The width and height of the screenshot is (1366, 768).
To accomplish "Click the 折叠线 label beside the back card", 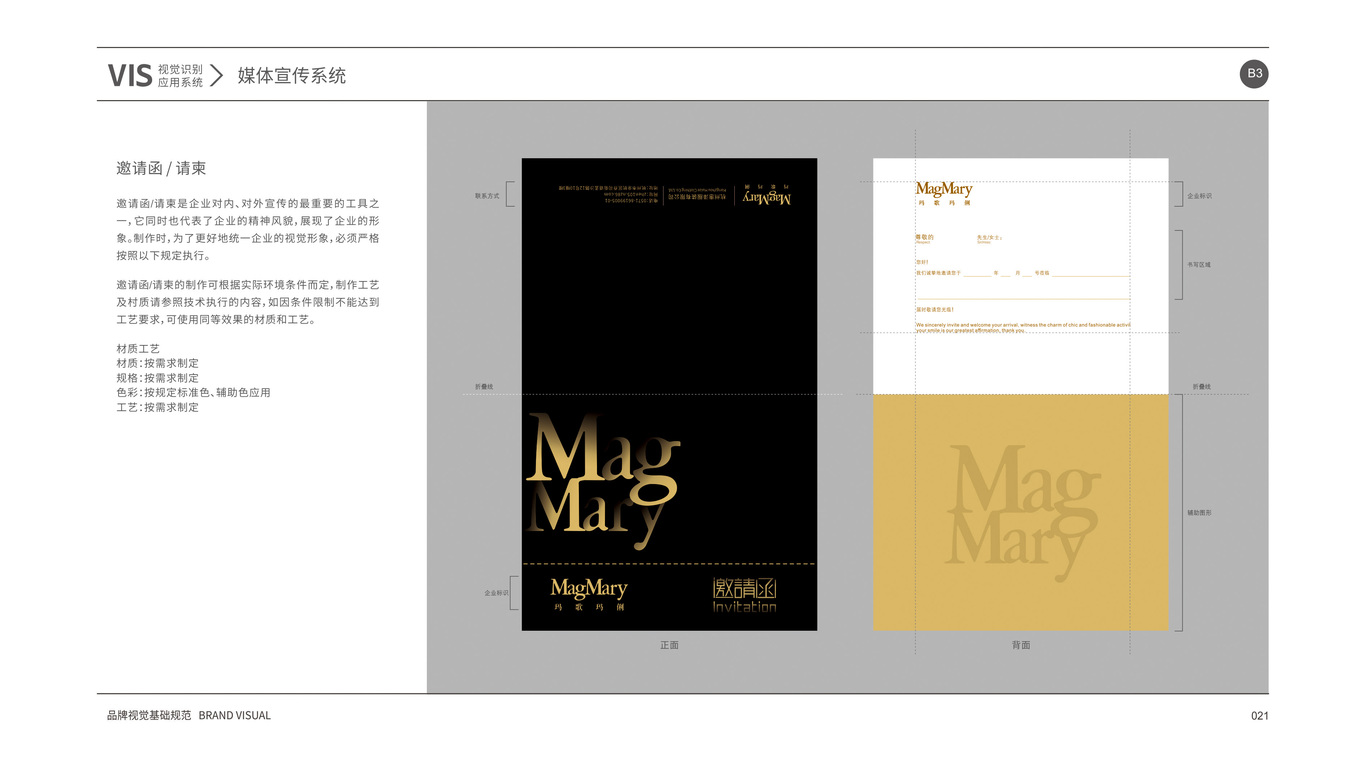I will click(x=1202, y=387).
